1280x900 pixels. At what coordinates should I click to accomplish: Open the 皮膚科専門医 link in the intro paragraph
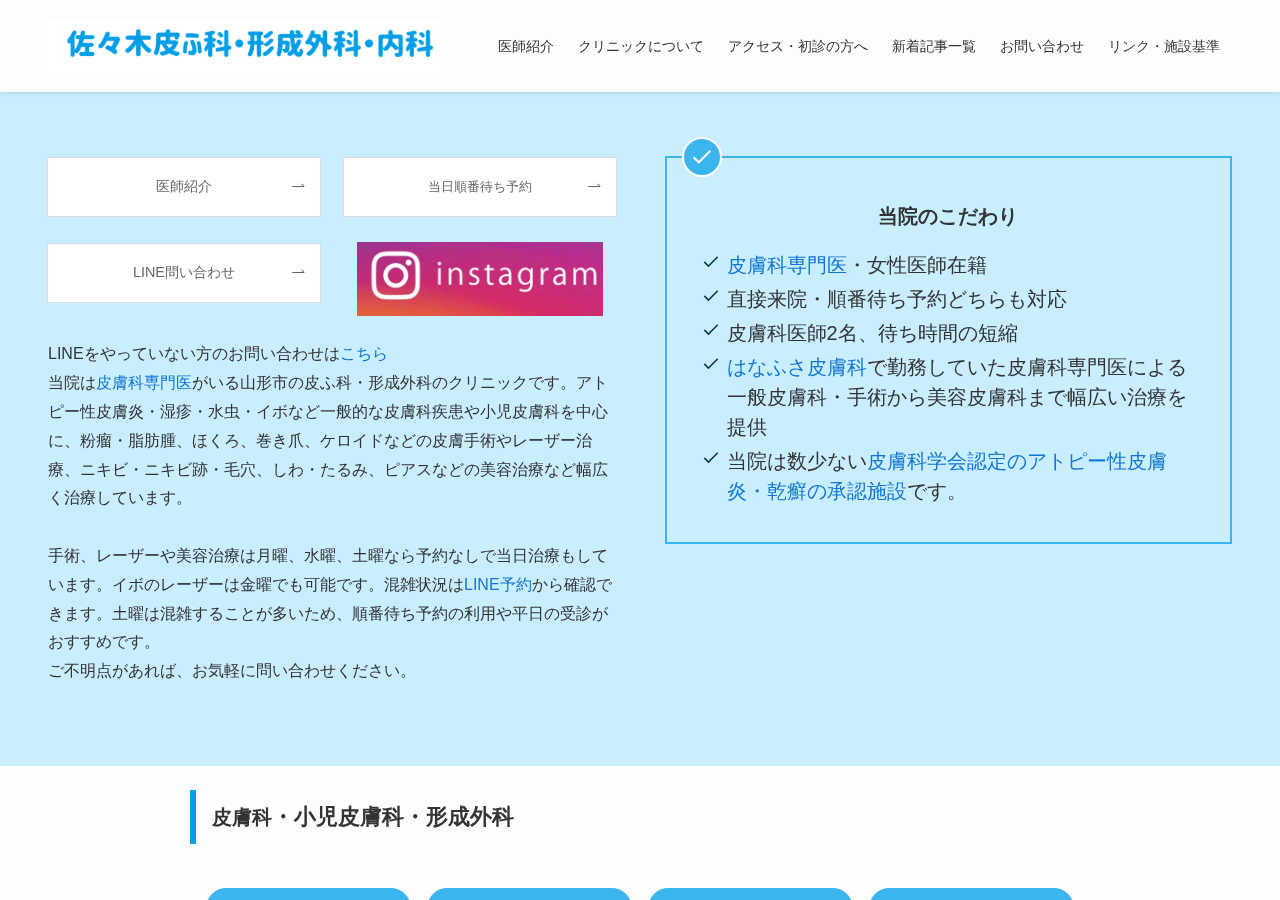tap(144, 383)
